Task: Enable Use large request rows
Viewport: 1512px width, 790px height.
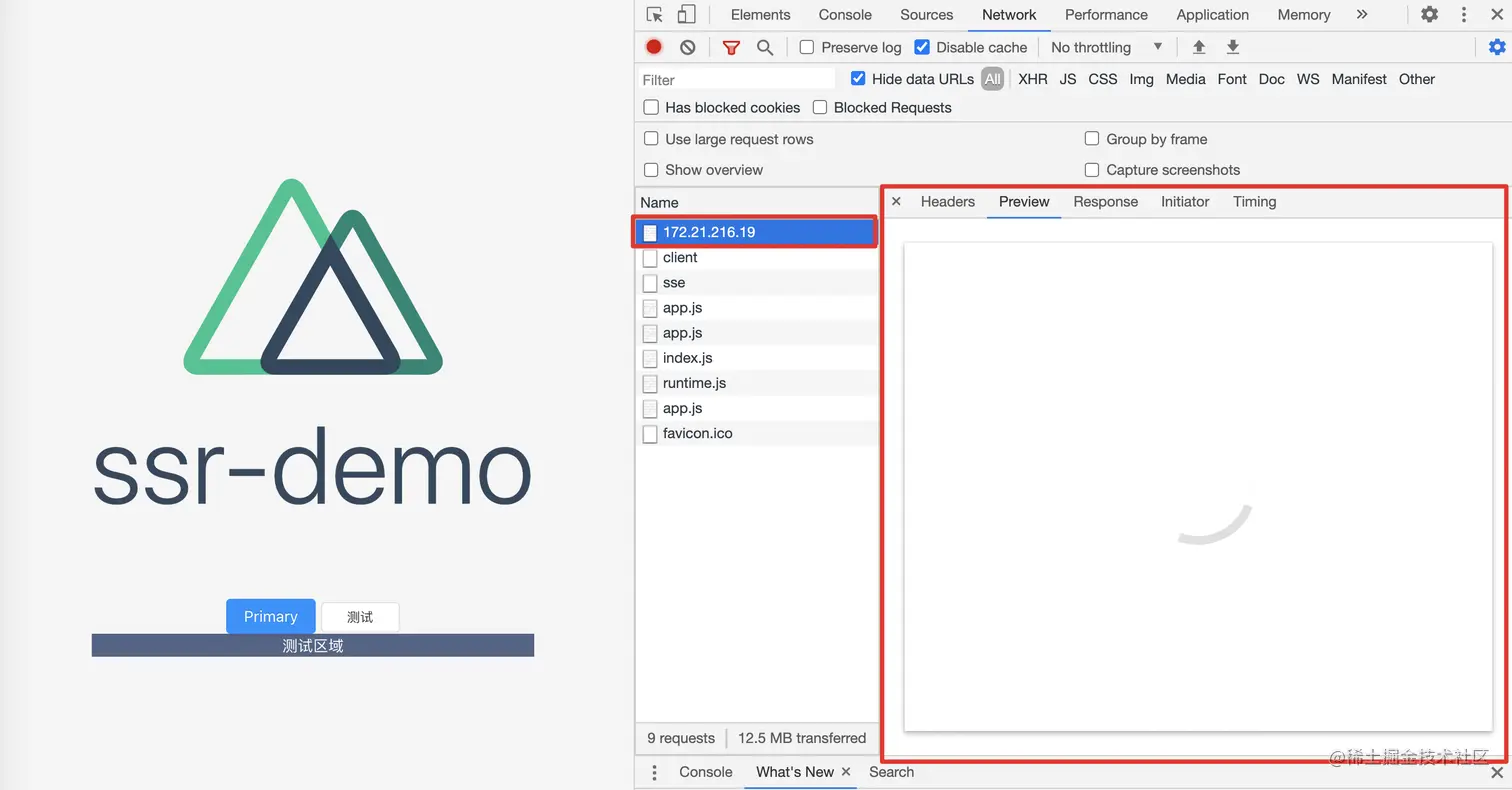Action: click(x=651, y=139)
